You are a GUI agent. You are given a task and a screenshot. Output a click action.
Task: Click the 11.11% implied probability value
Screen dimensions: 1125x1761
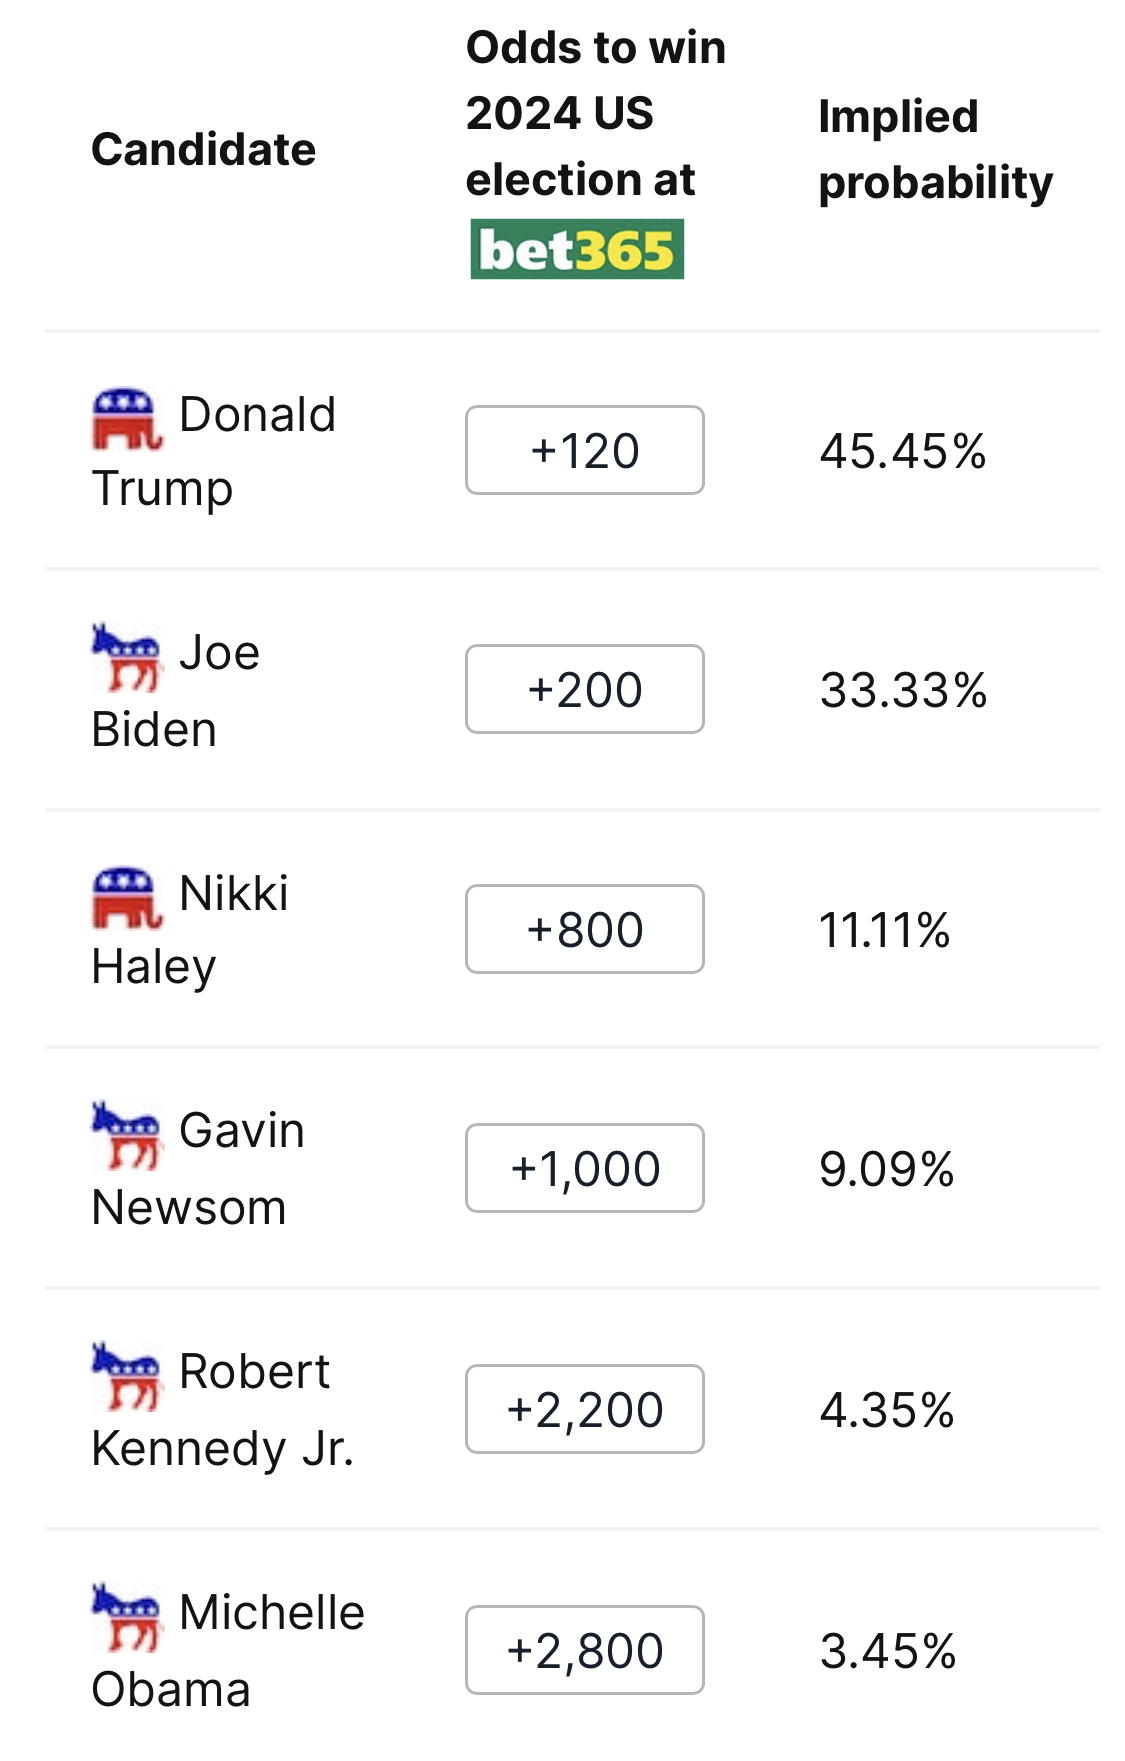point(885,930)
